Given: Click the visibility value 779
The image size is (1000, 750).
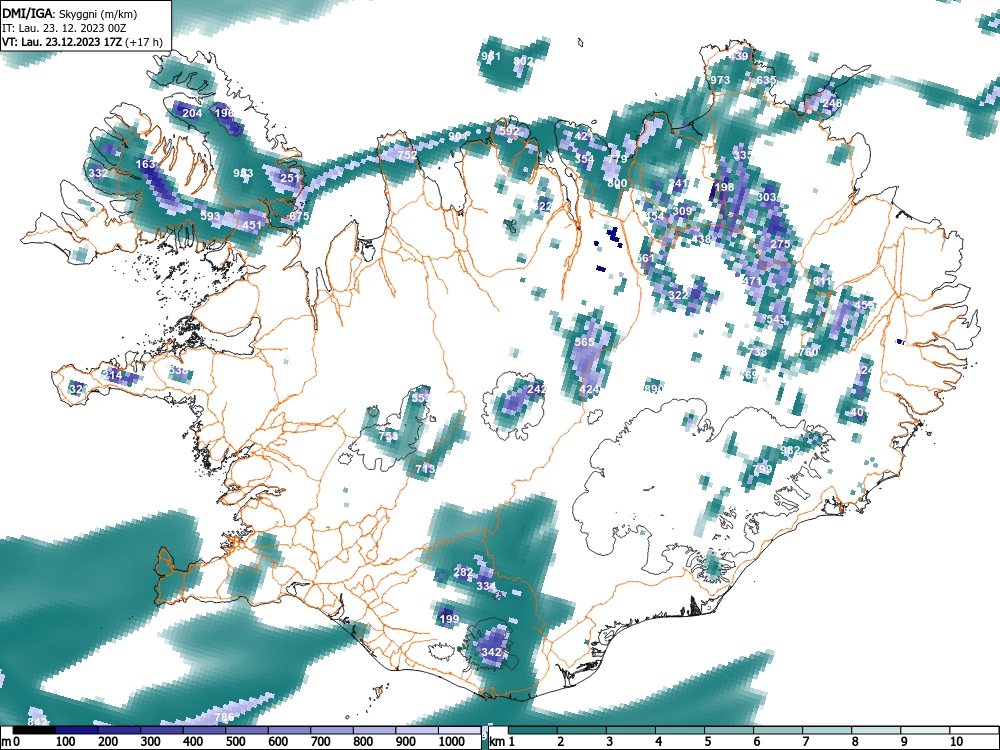Looking at the screenshot, I should 617,159.
